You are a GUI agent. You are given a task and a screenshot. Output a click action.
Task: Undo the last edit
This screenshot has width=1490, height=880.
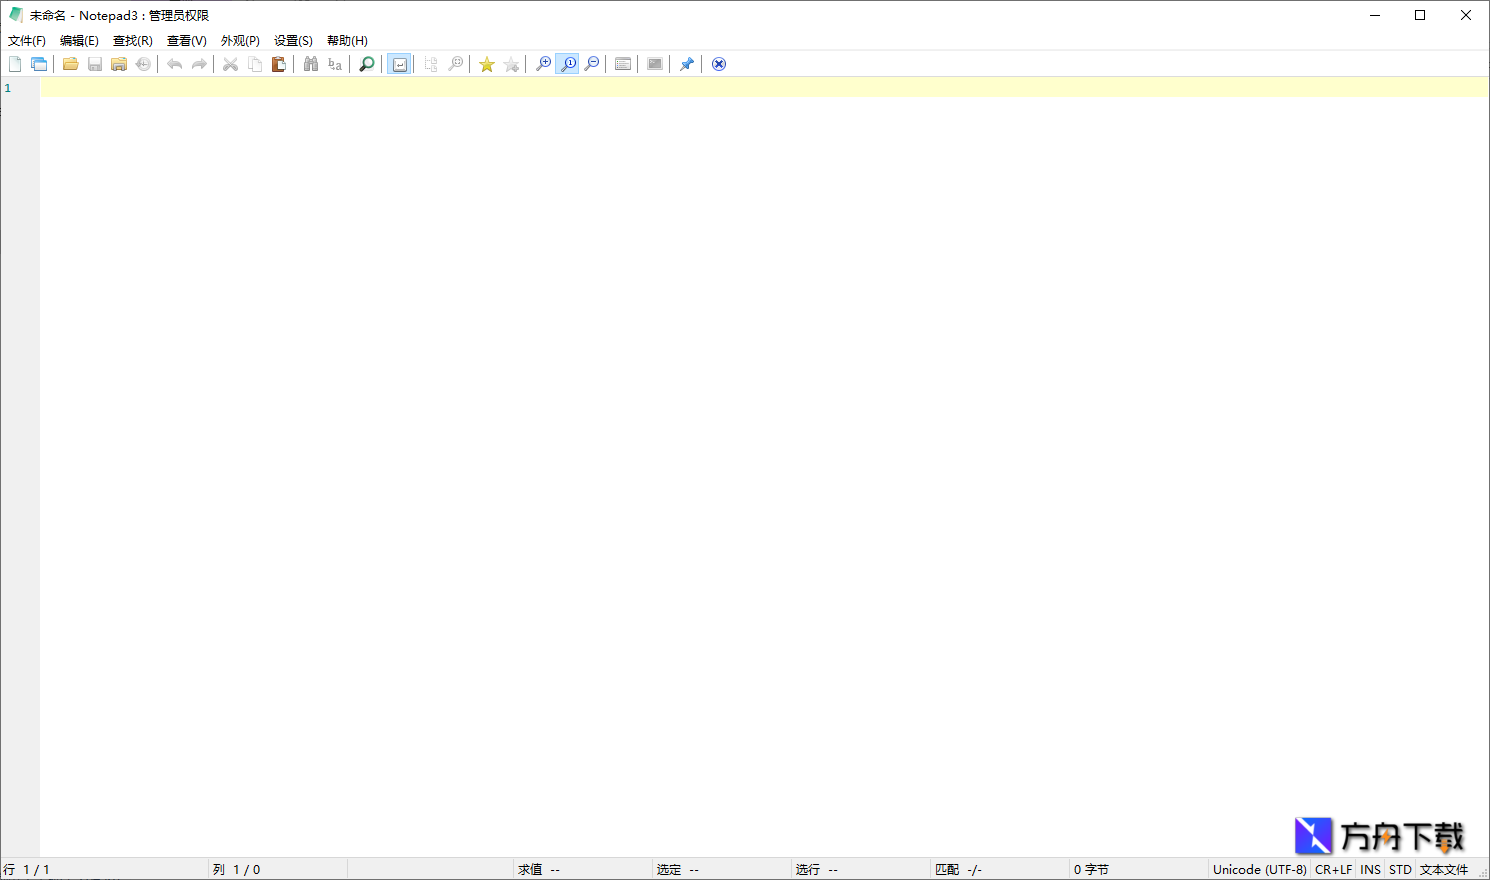(x=174, y=63)
